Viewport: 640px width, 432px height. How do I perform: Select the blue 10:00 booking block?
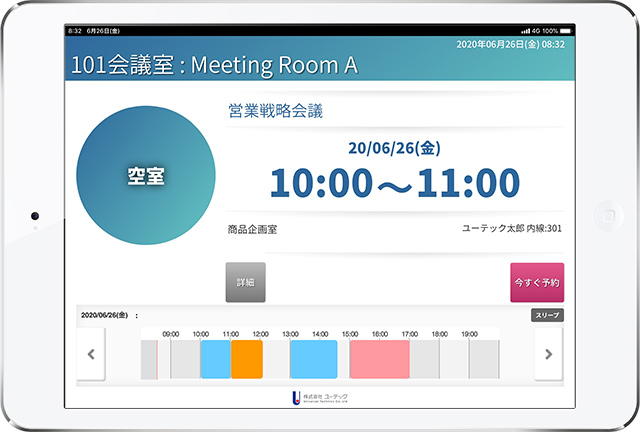click(215, 359)
